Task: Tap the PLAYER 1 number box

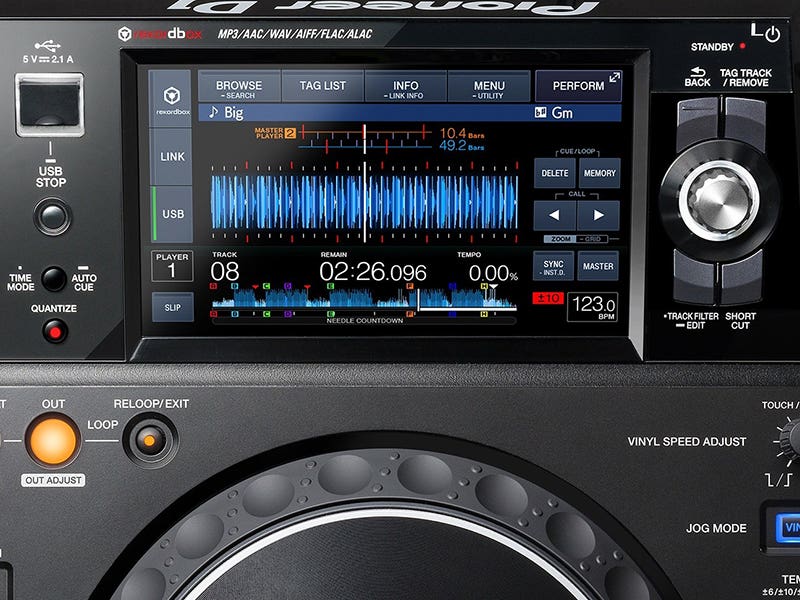Action: 172,266
